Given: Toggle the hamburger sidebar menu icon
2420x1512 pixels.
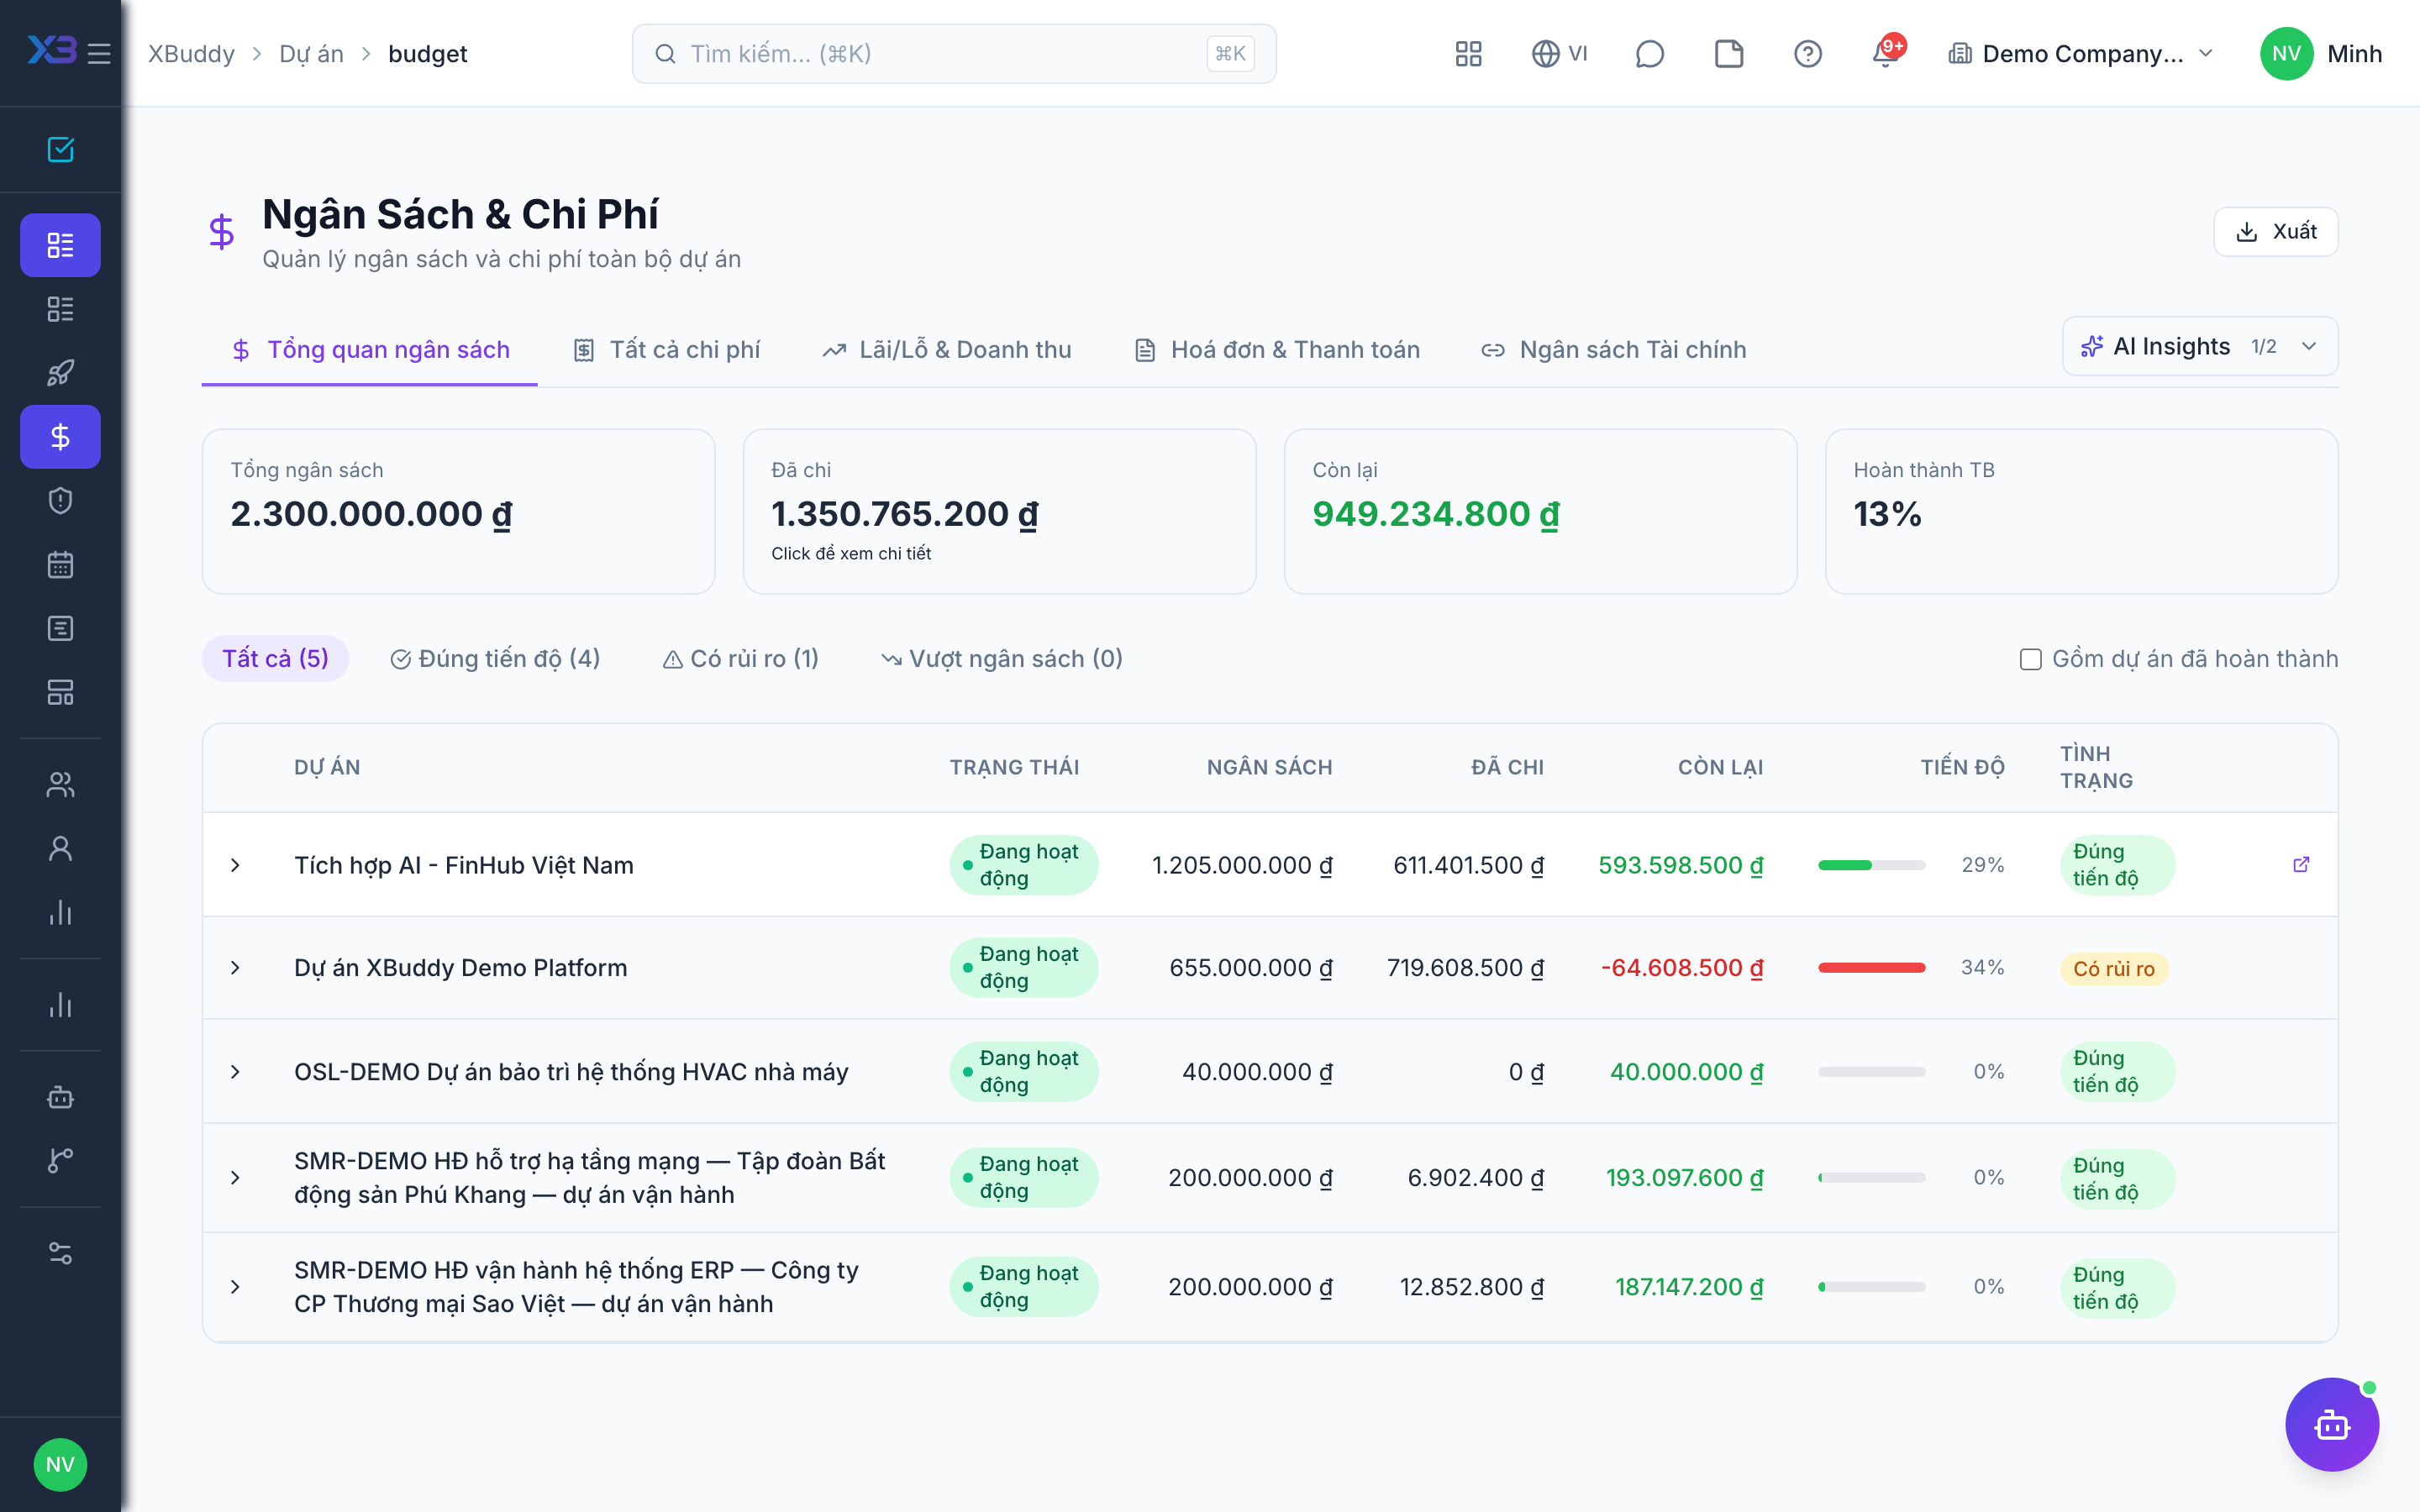Looking at the screenshot, I should click(98, 53).
